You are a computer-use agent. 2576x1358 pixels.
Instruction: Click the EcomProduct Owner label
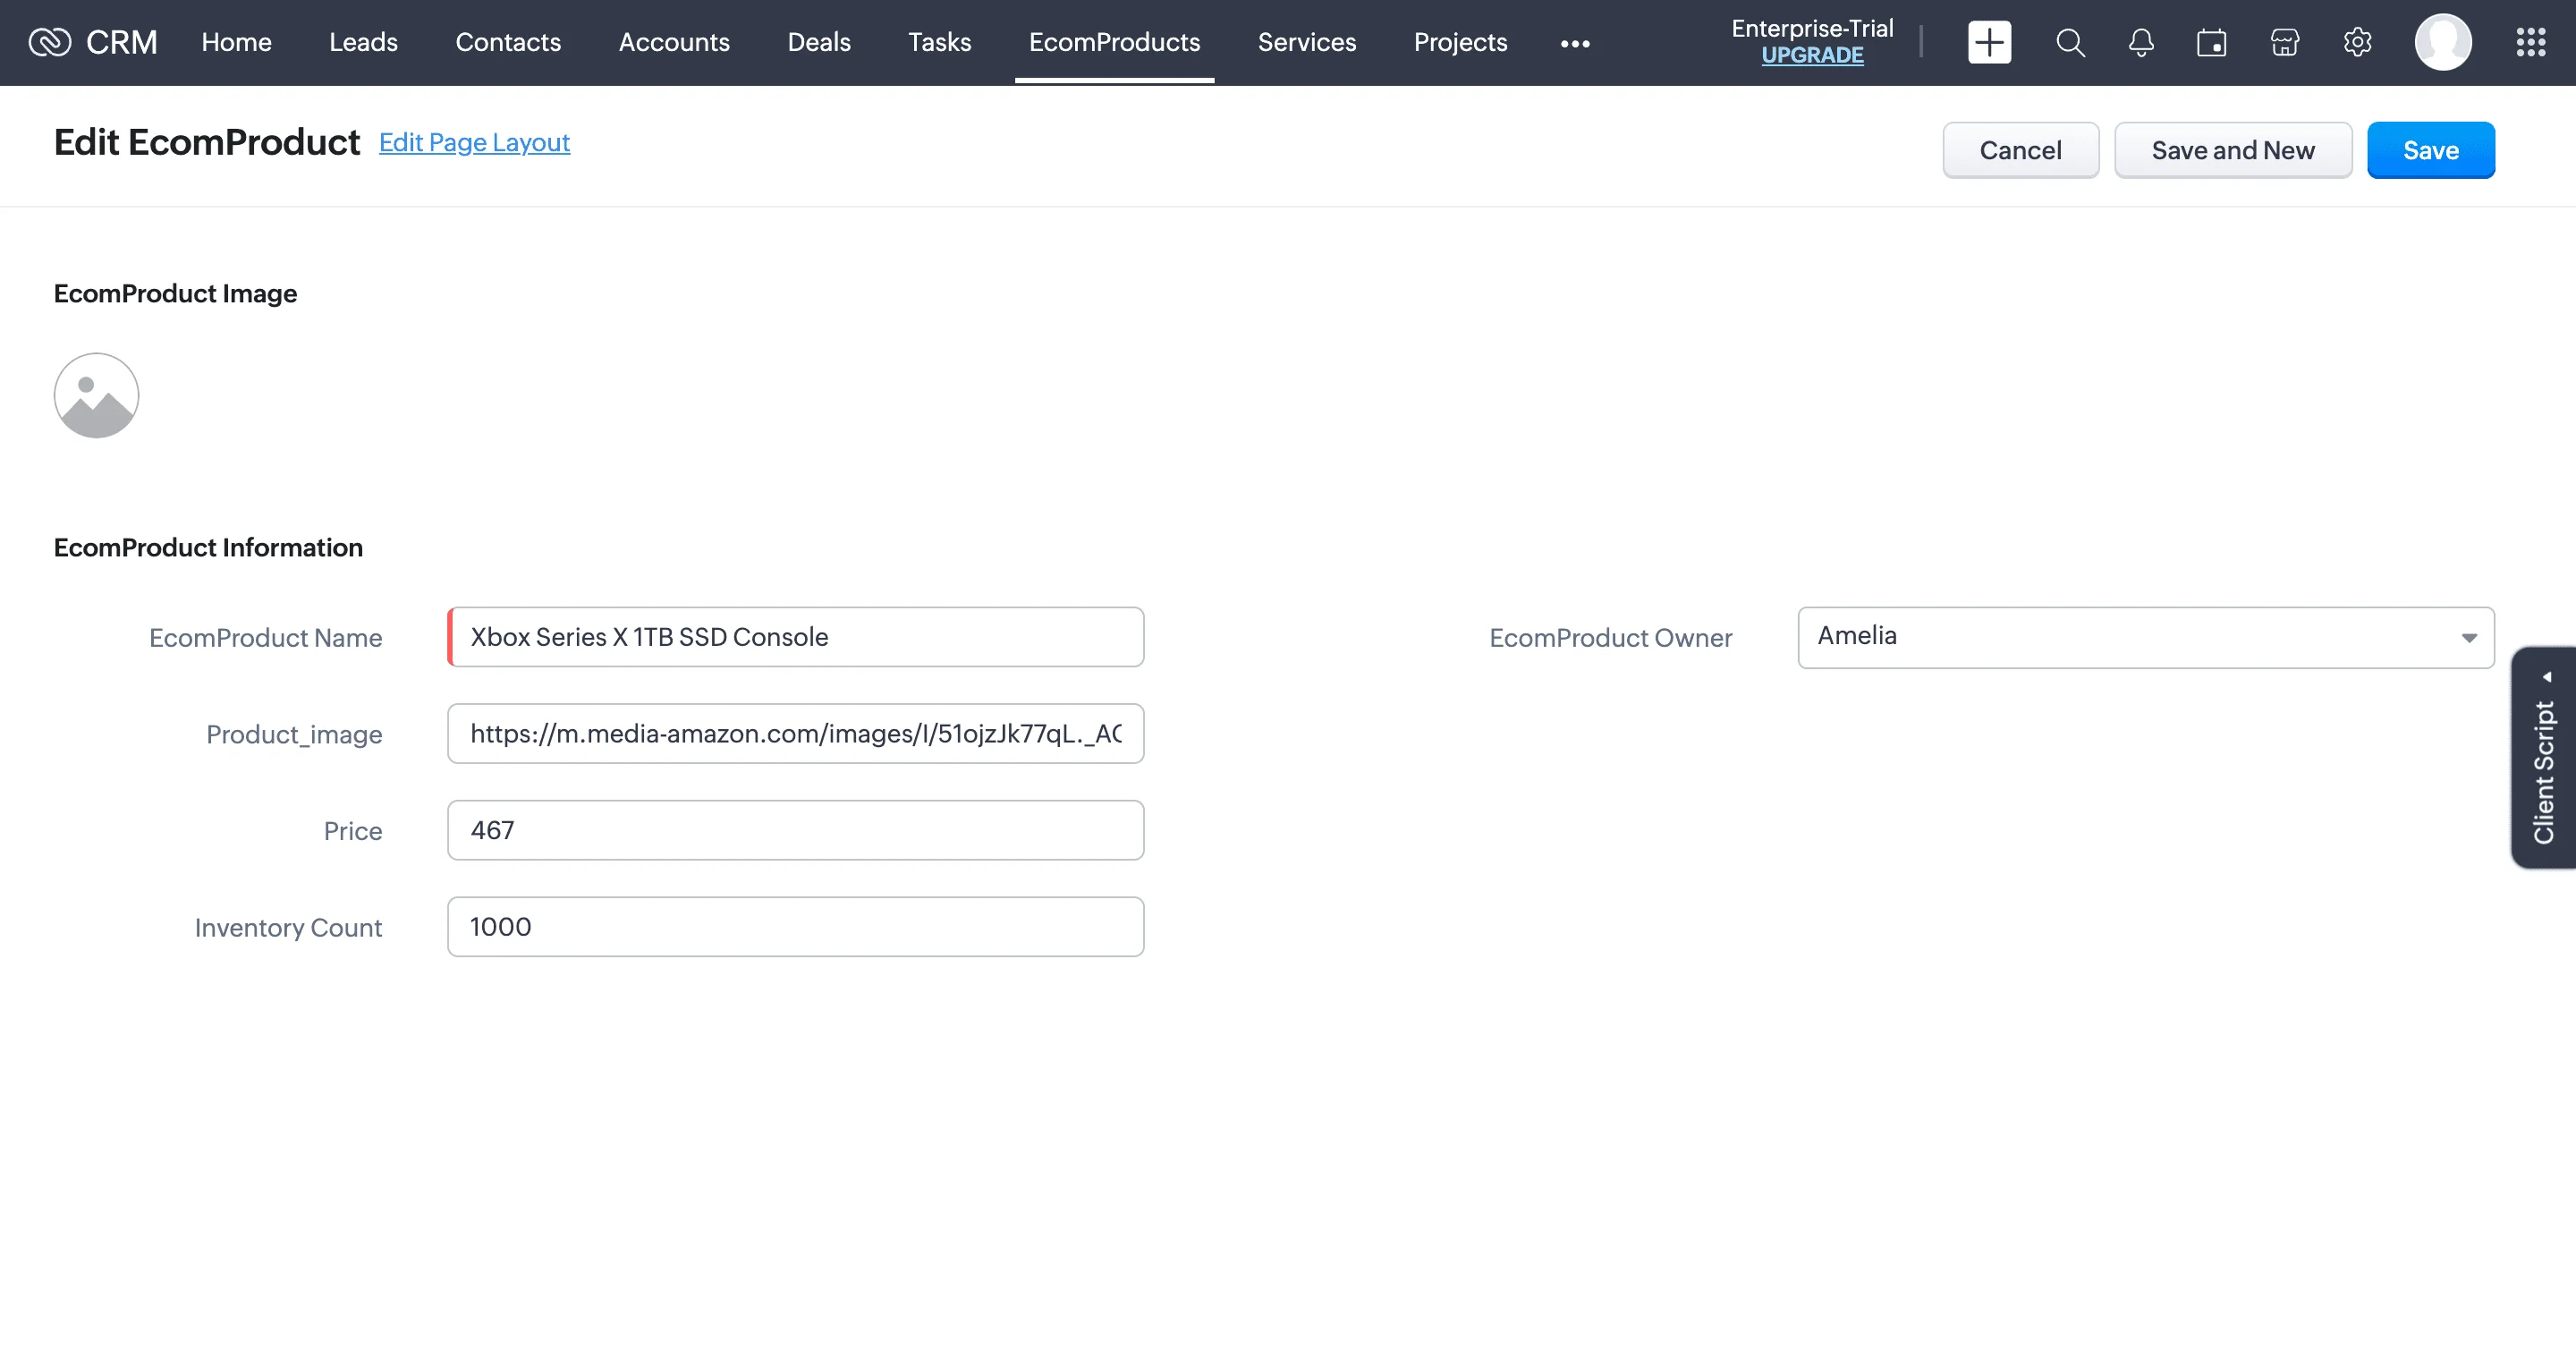pyautogui.click(x=1610, y=638)
